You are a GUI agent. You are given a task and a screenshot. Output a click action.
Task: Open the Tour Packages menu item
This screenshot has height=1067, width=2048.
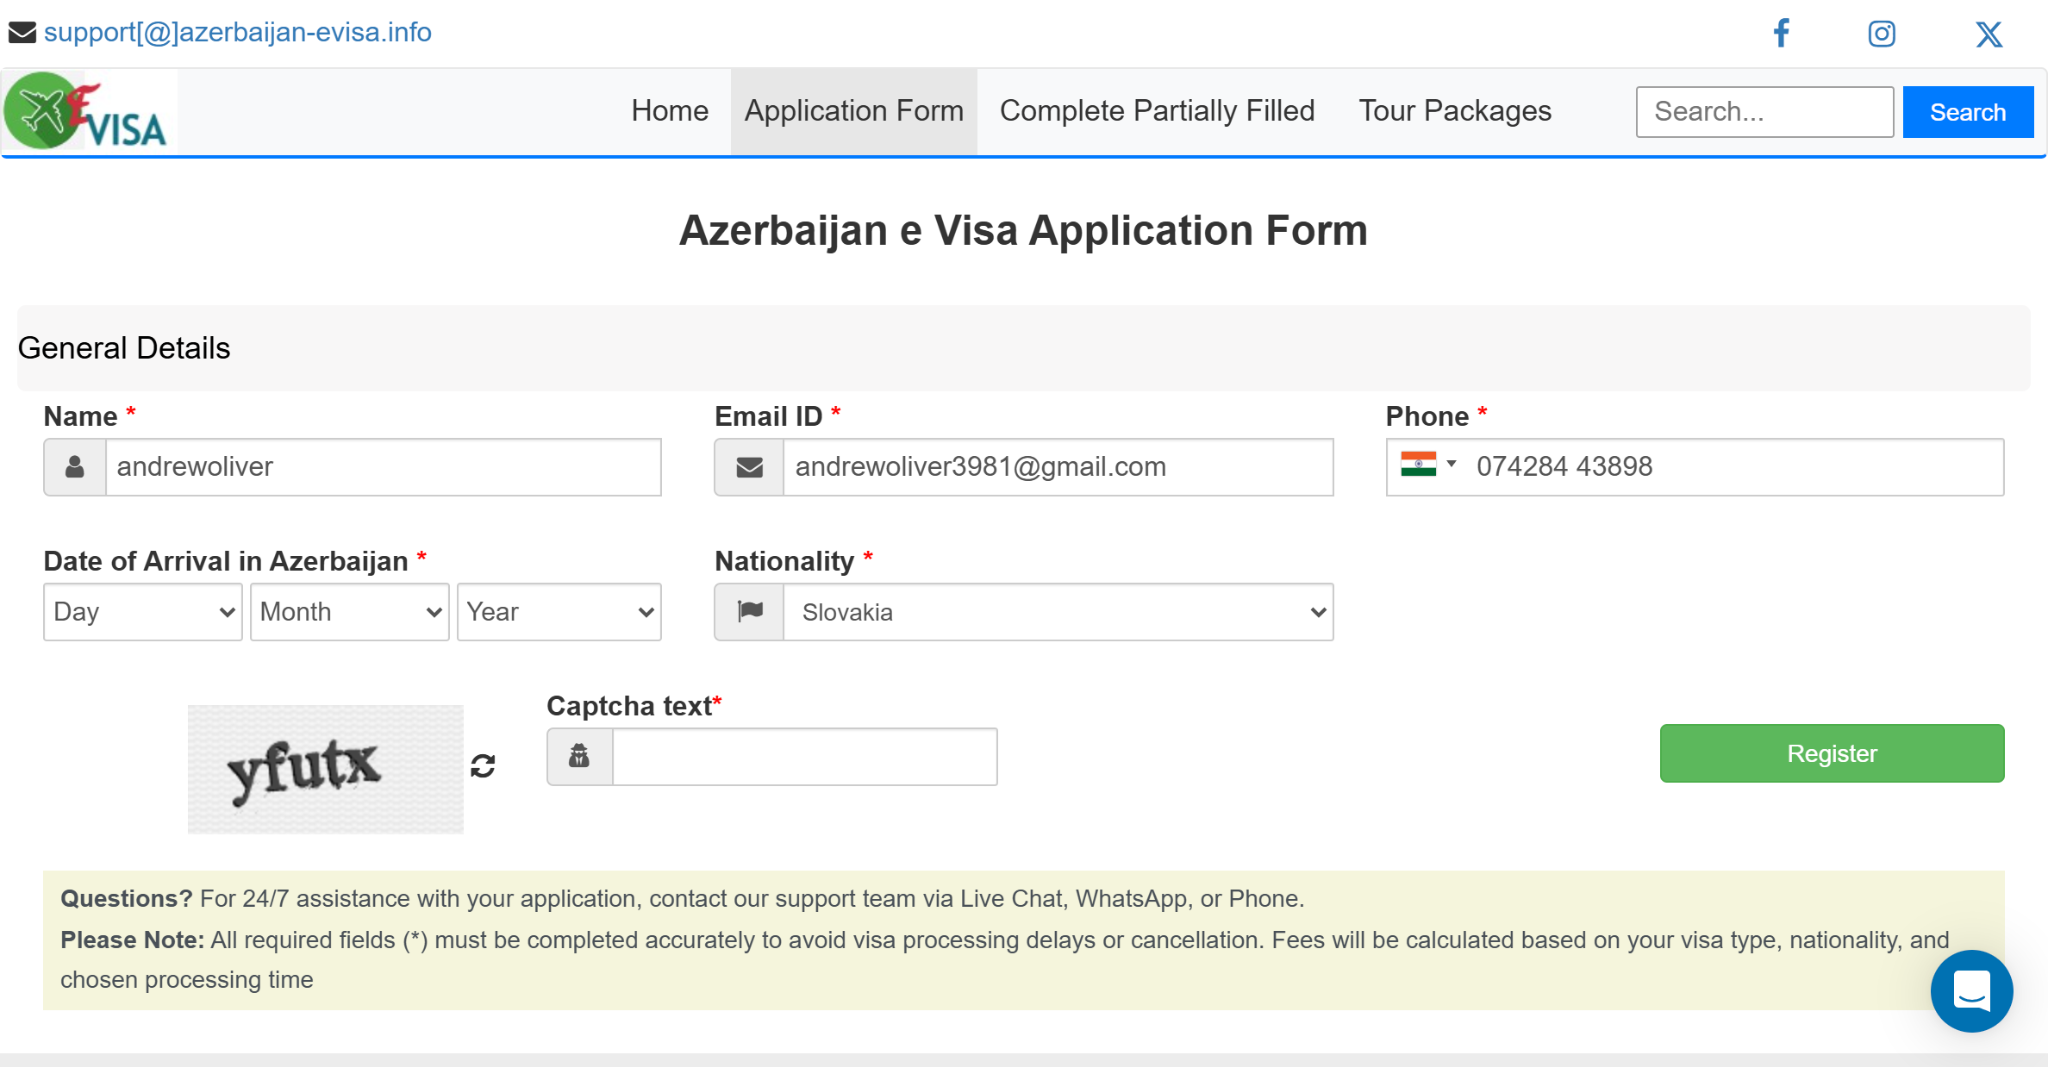point(1454,111)
